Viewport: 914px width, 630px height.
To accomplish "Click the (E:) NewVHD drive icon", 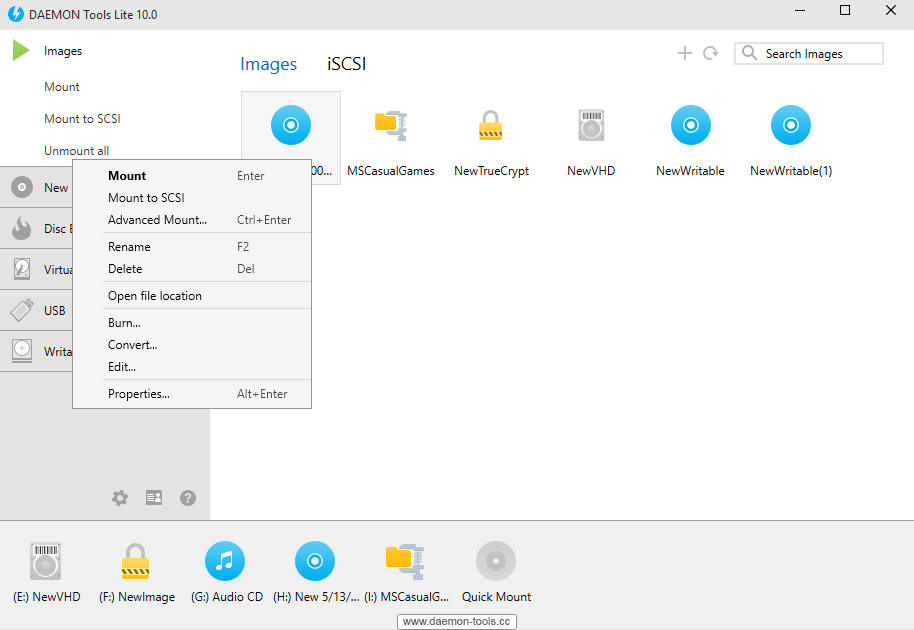I will pos(45,561).
